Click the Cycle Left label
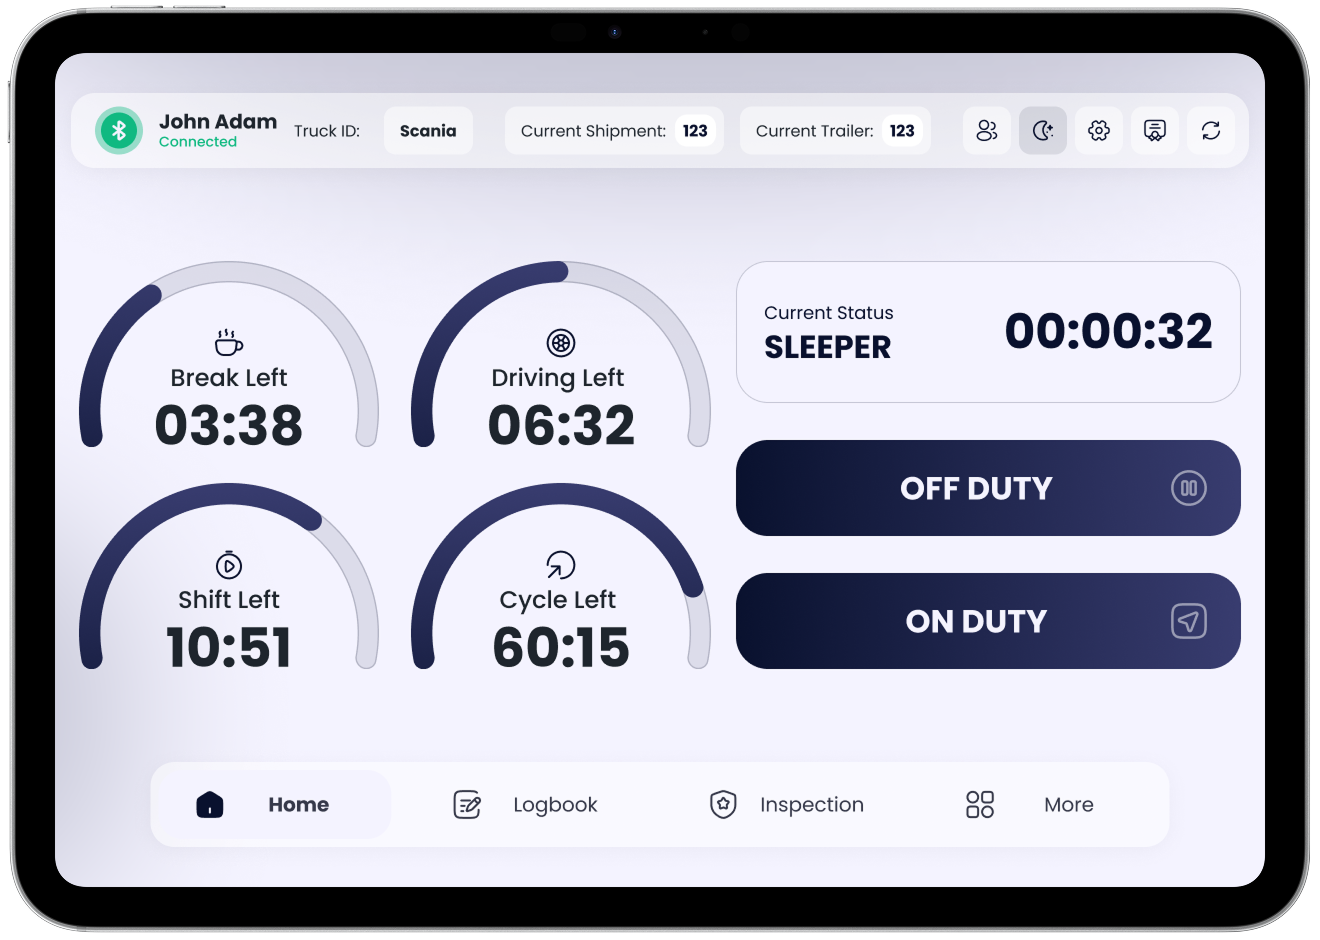Image resolution: width=1320 pixels, height=940 pixels. 558,599
